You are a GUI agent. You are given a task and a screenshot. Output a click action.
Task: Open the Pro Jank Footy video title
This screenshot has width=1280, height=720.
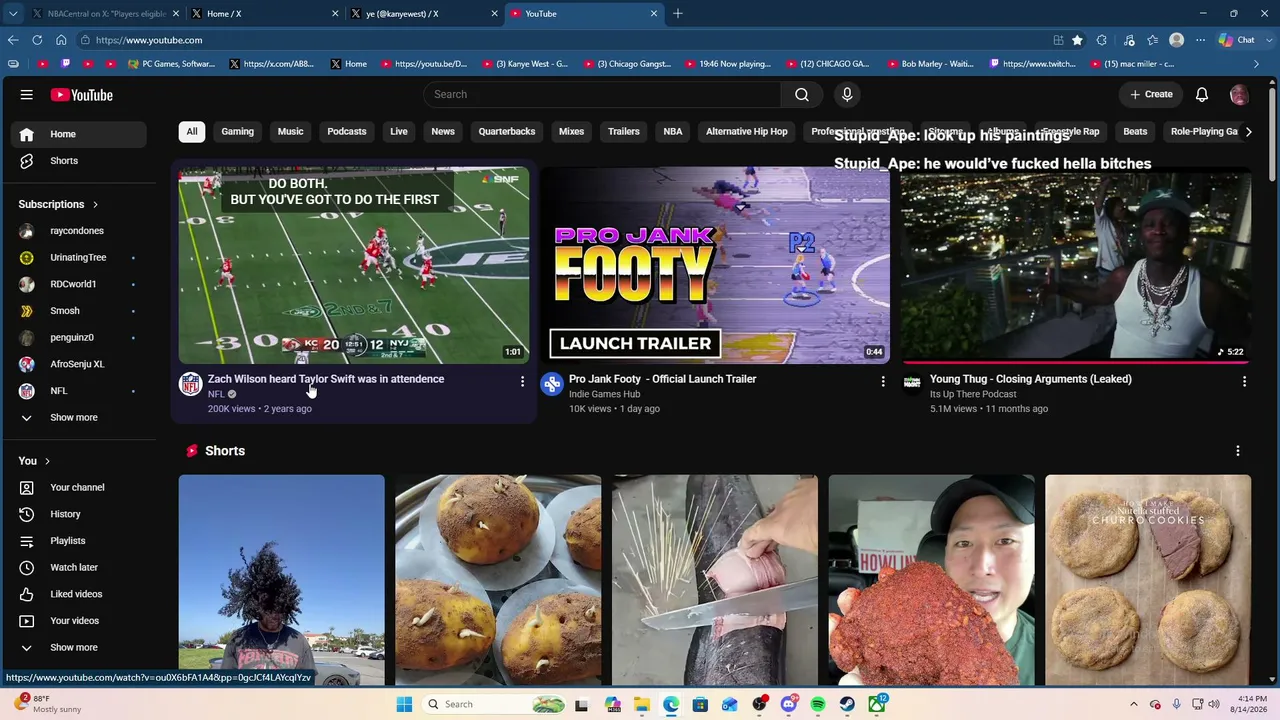click(662, 379)
